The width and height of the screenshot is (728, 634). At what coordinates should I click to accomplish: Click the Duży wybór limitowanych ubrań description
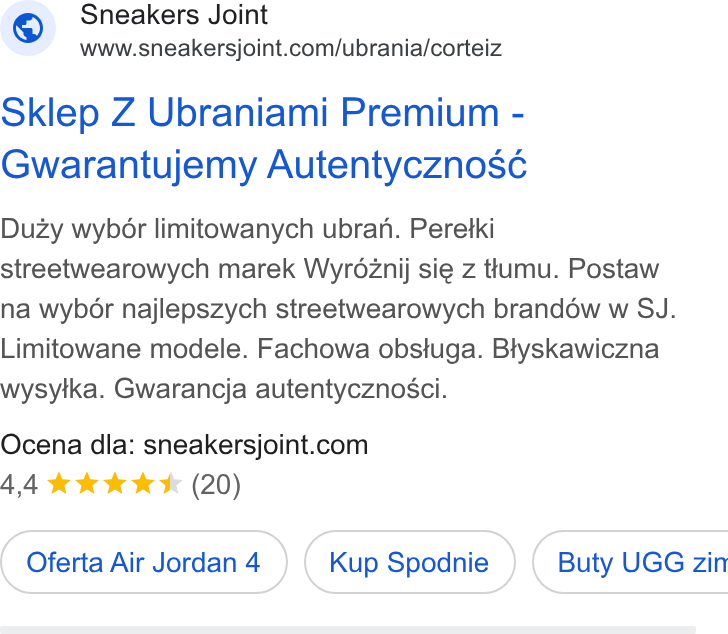(200, 229)
